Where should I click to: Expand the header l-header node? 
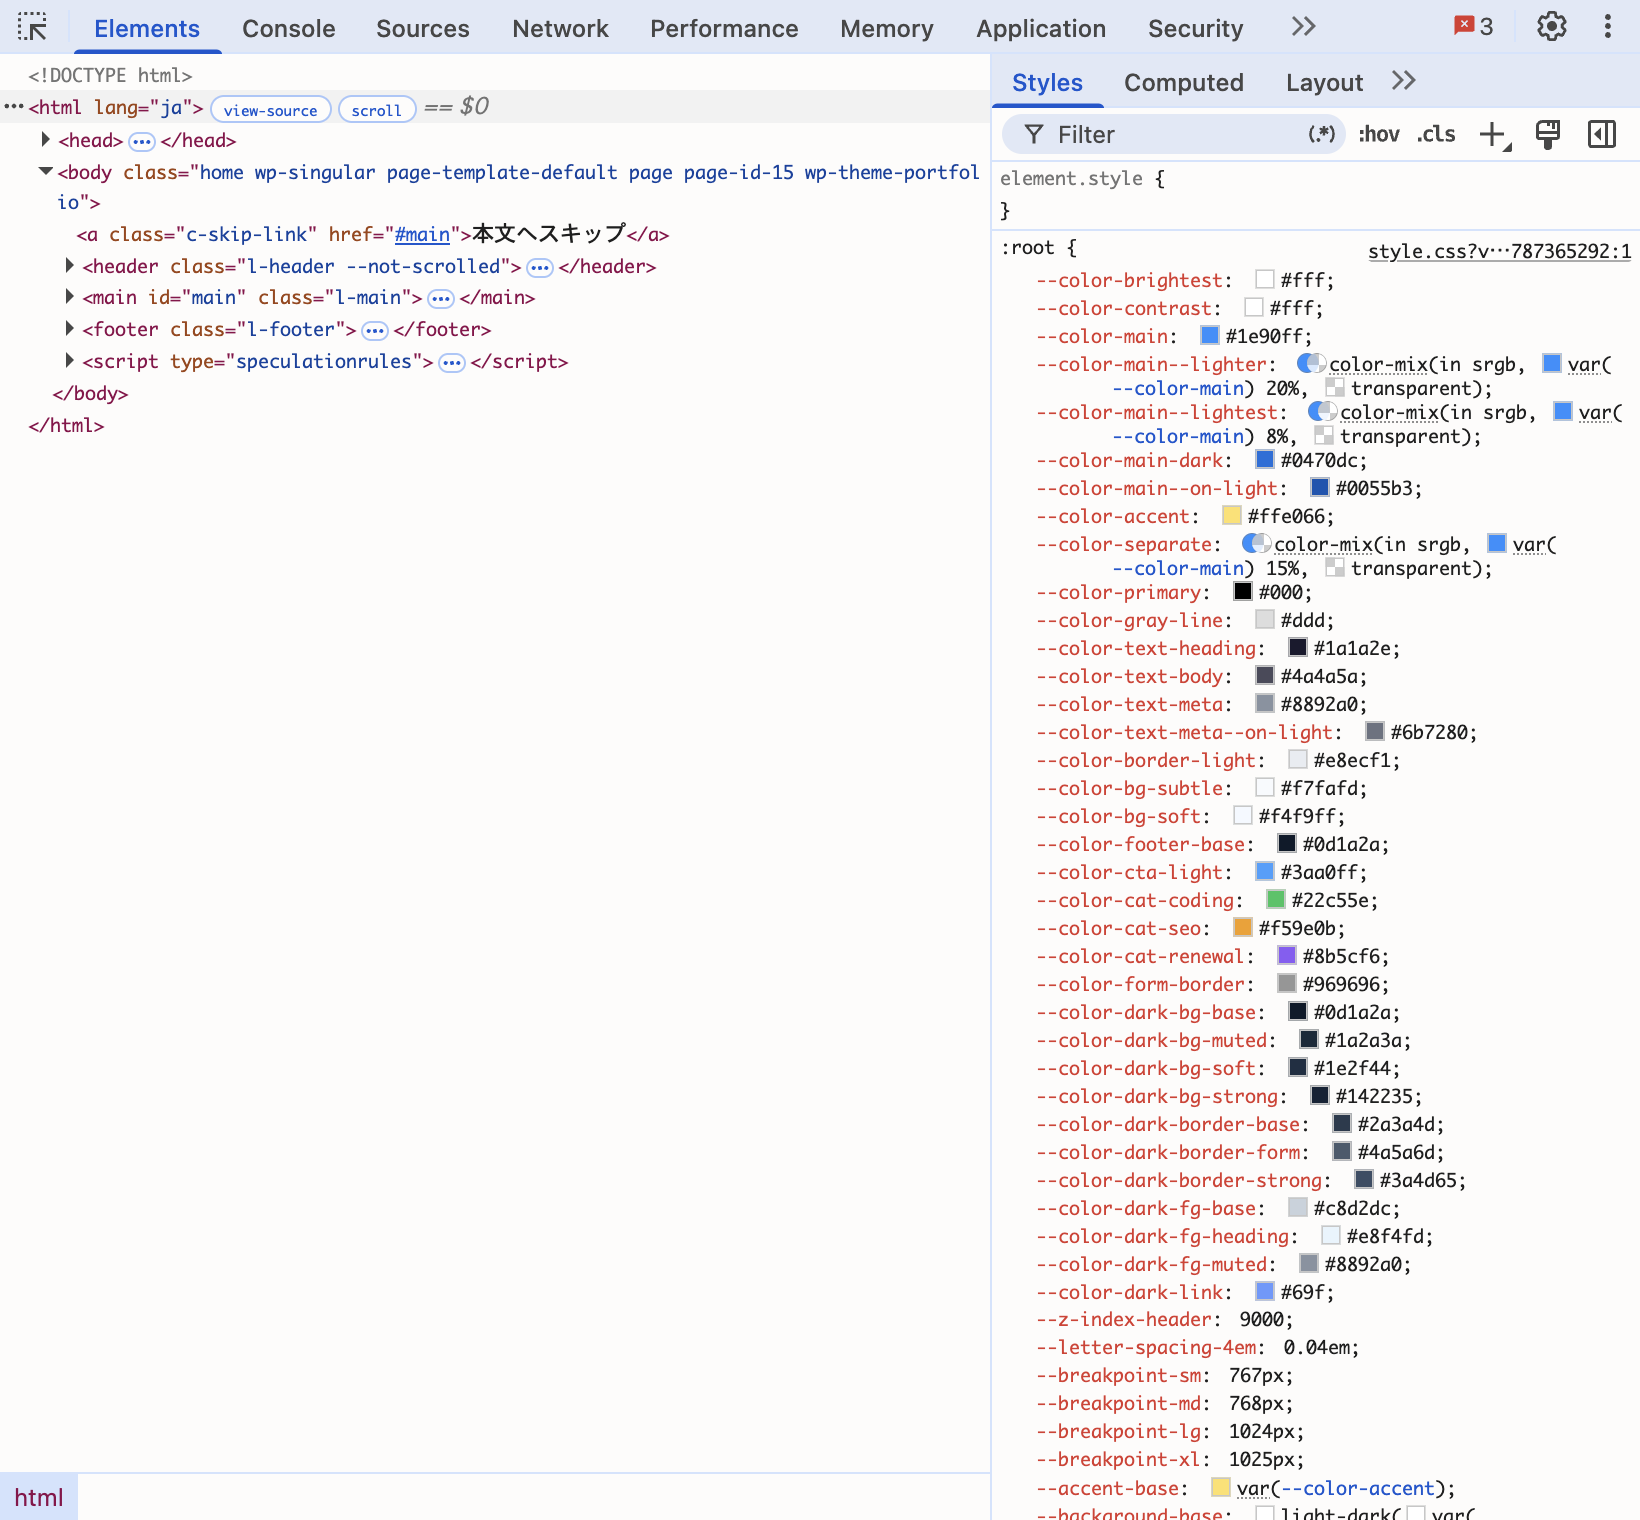(x=69, y=265)
